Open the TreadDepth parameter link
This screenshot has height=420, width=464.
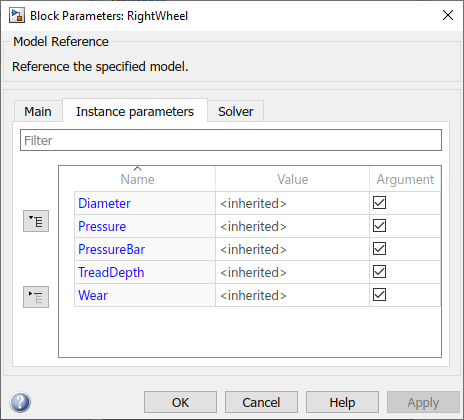pyautogui.click(x=111, y=272)
